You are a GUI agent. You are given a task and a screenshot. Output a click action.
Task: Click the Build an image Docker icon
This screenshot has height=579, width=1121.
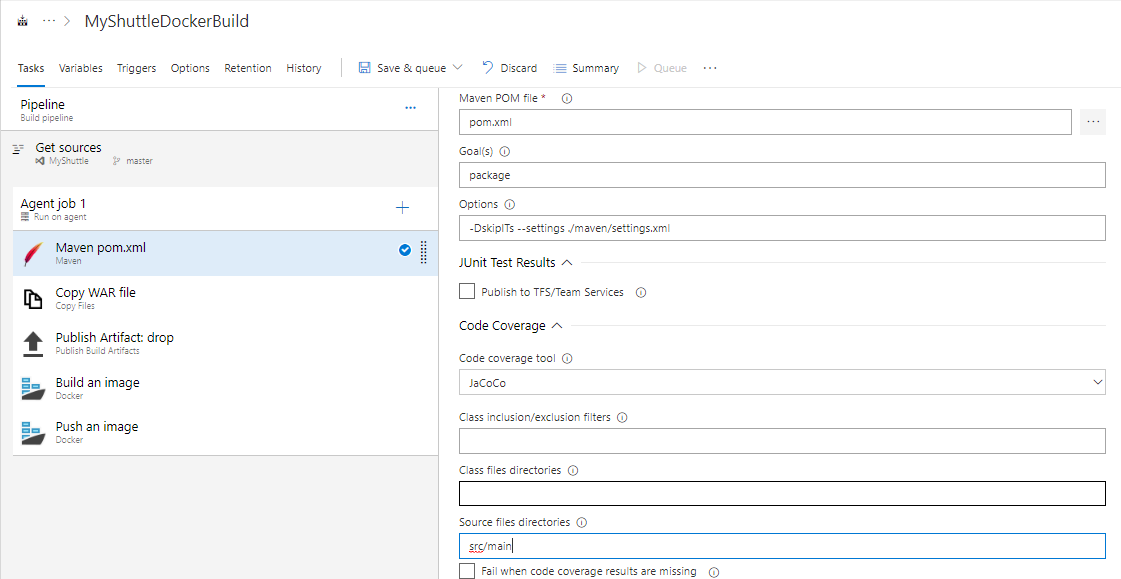(33, 389)
